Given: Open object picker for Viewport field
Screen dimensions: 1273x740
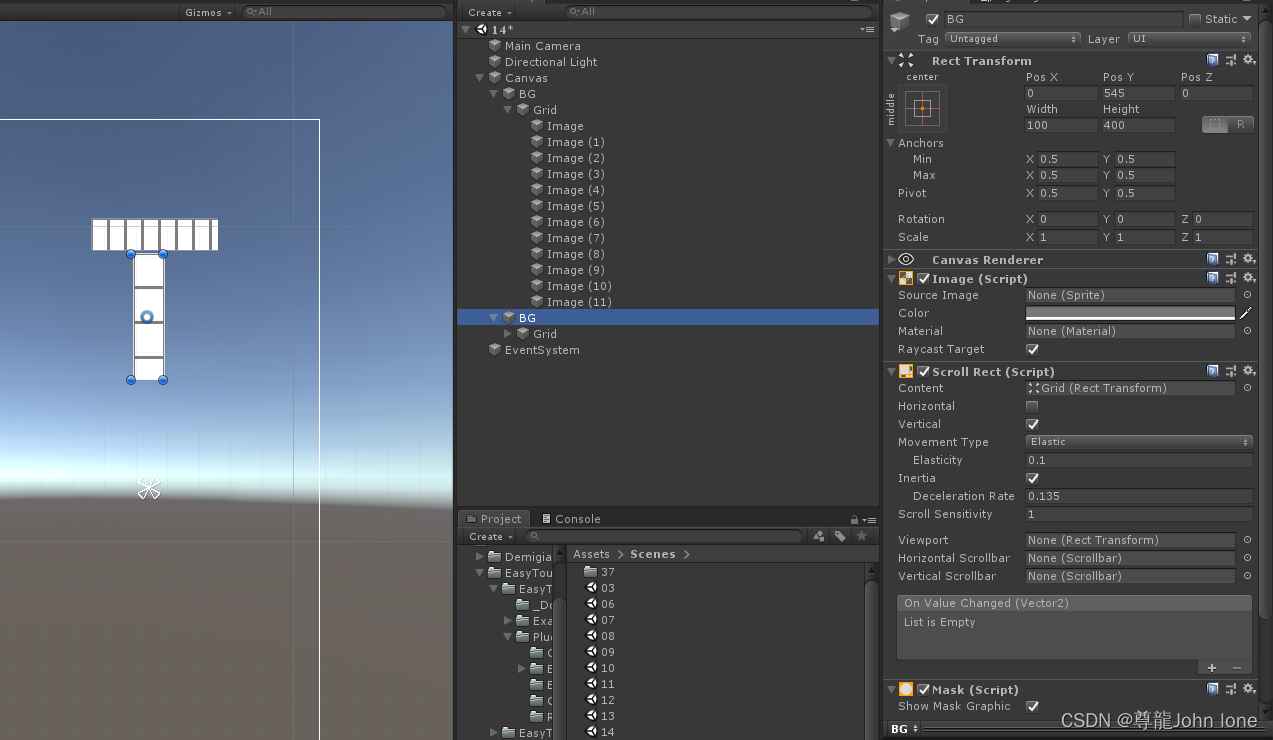Looking at the screenshot, I should (x=1247, y=540).
